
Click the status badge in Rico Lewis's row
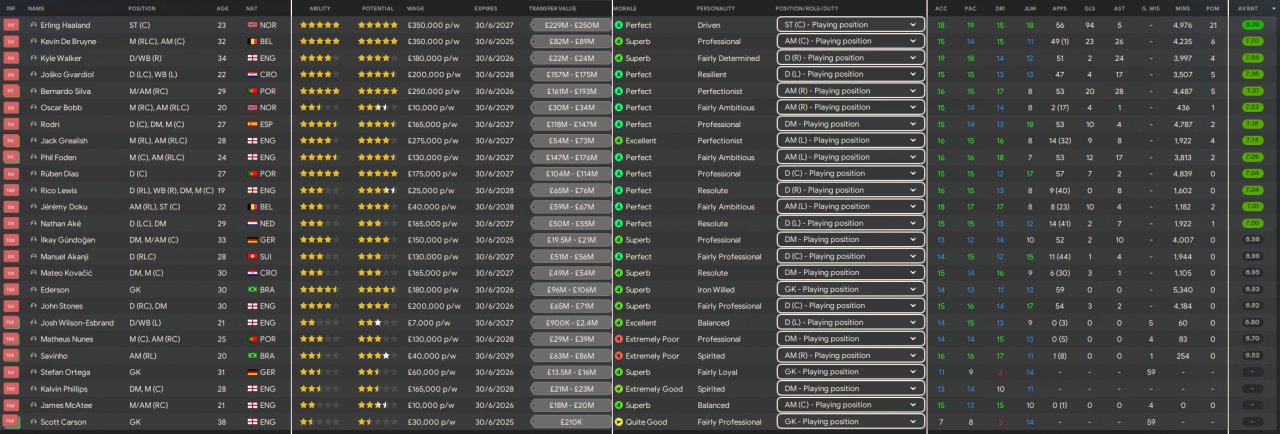pyautogui.click(x=11, y=190)
